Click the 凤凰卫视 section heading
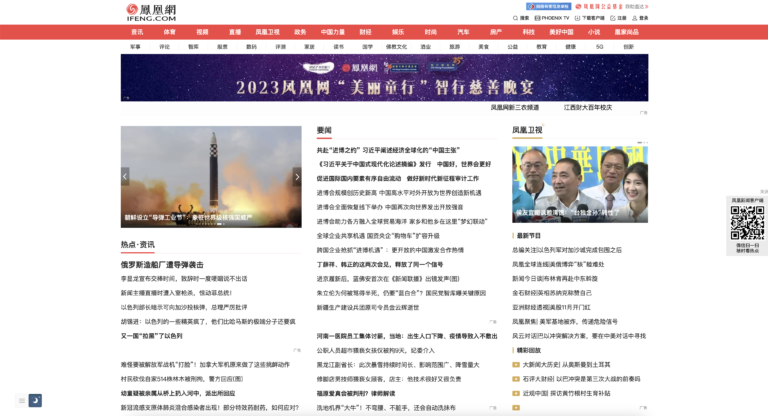The height and width of the screenshot is (416, 768). point(527,130)
